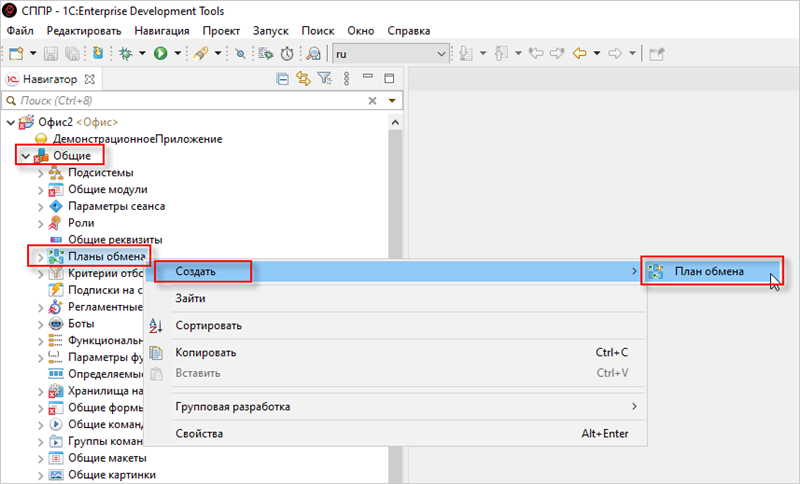This screenshot has height=484, width=800.
Task: Click the Link with Editor arrows icon
Action: pos(303,78)
